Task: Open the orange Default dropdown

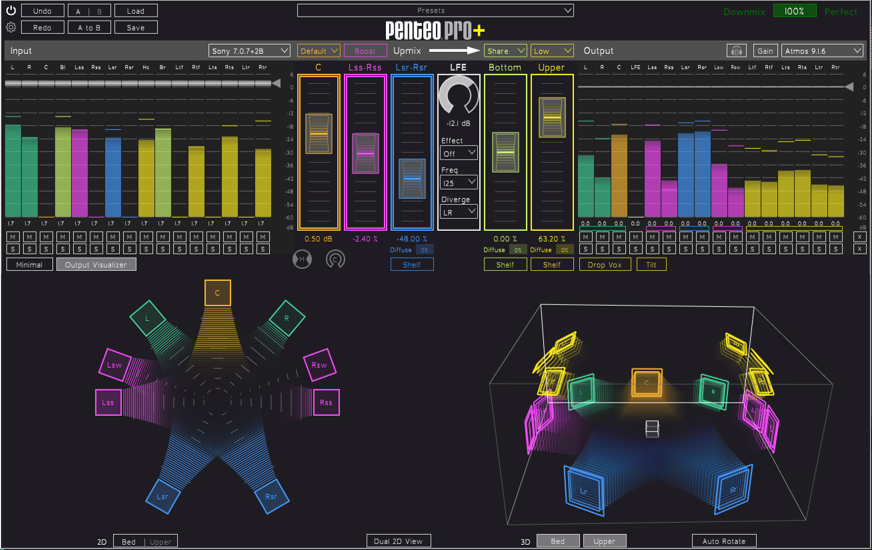Action: click(319, 51)
